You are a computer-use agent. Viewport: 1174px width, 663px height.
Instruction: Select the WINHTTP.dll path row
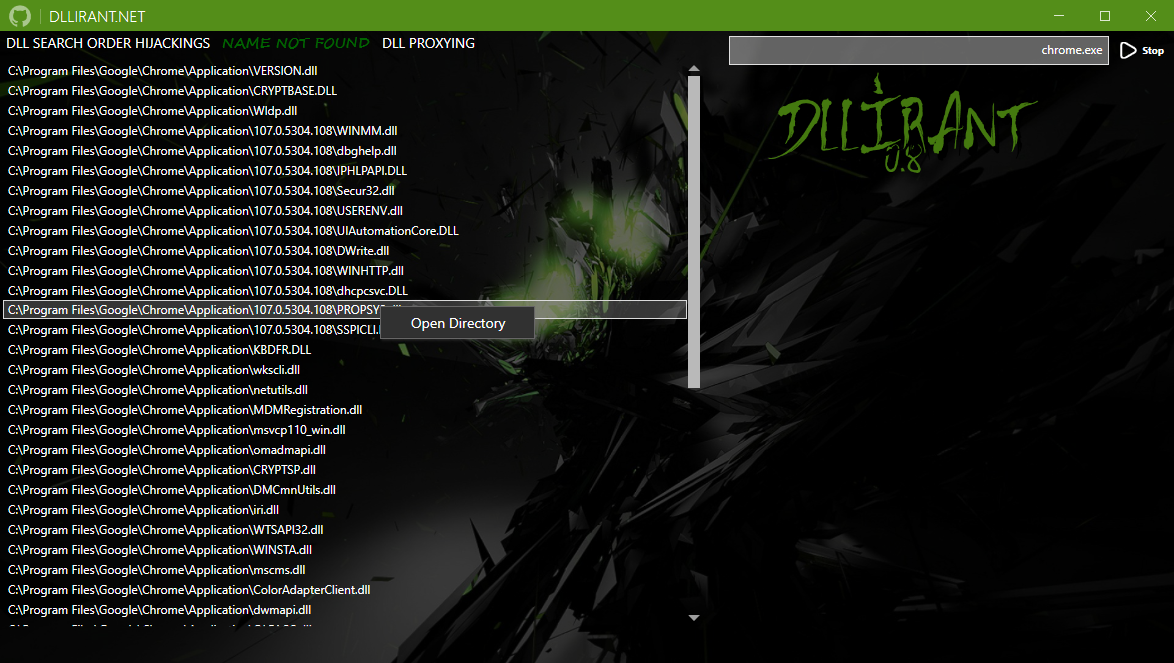pos(345,271)
